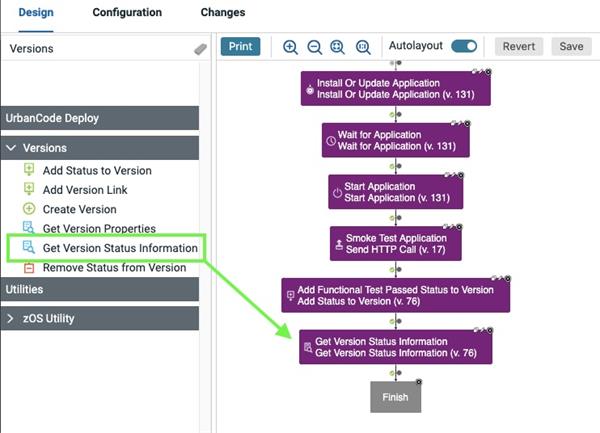Click the upload icon in Smoke Test node

pos(339,244)
